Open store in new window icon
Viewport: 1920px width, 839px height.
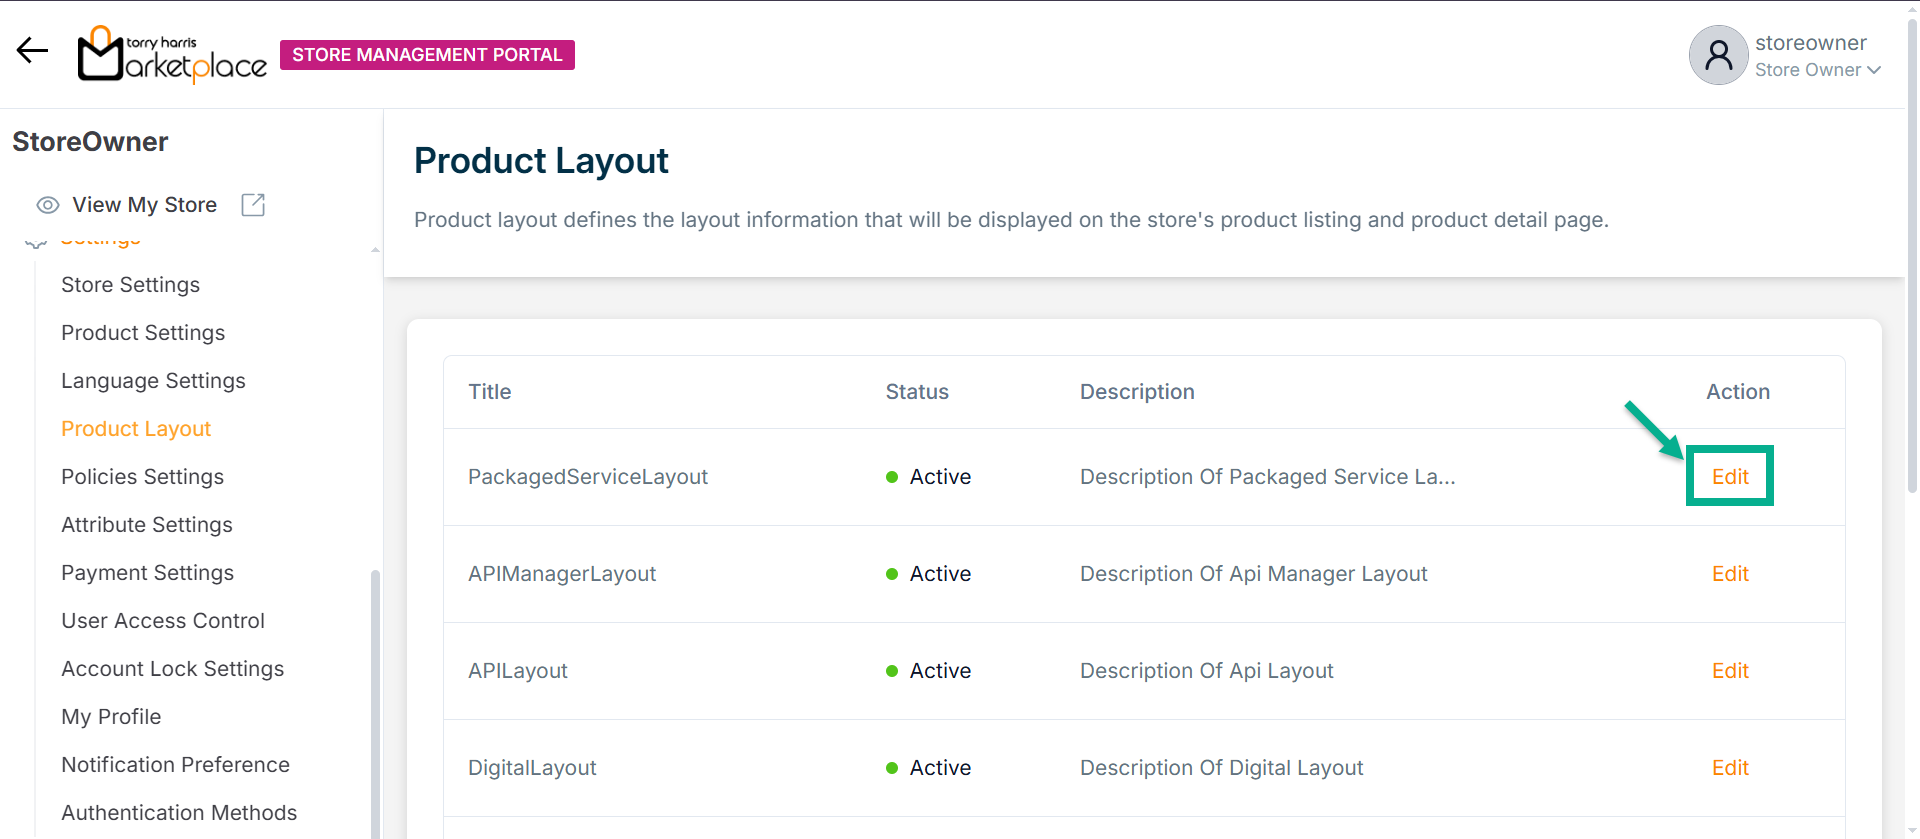tap(253, 205)
